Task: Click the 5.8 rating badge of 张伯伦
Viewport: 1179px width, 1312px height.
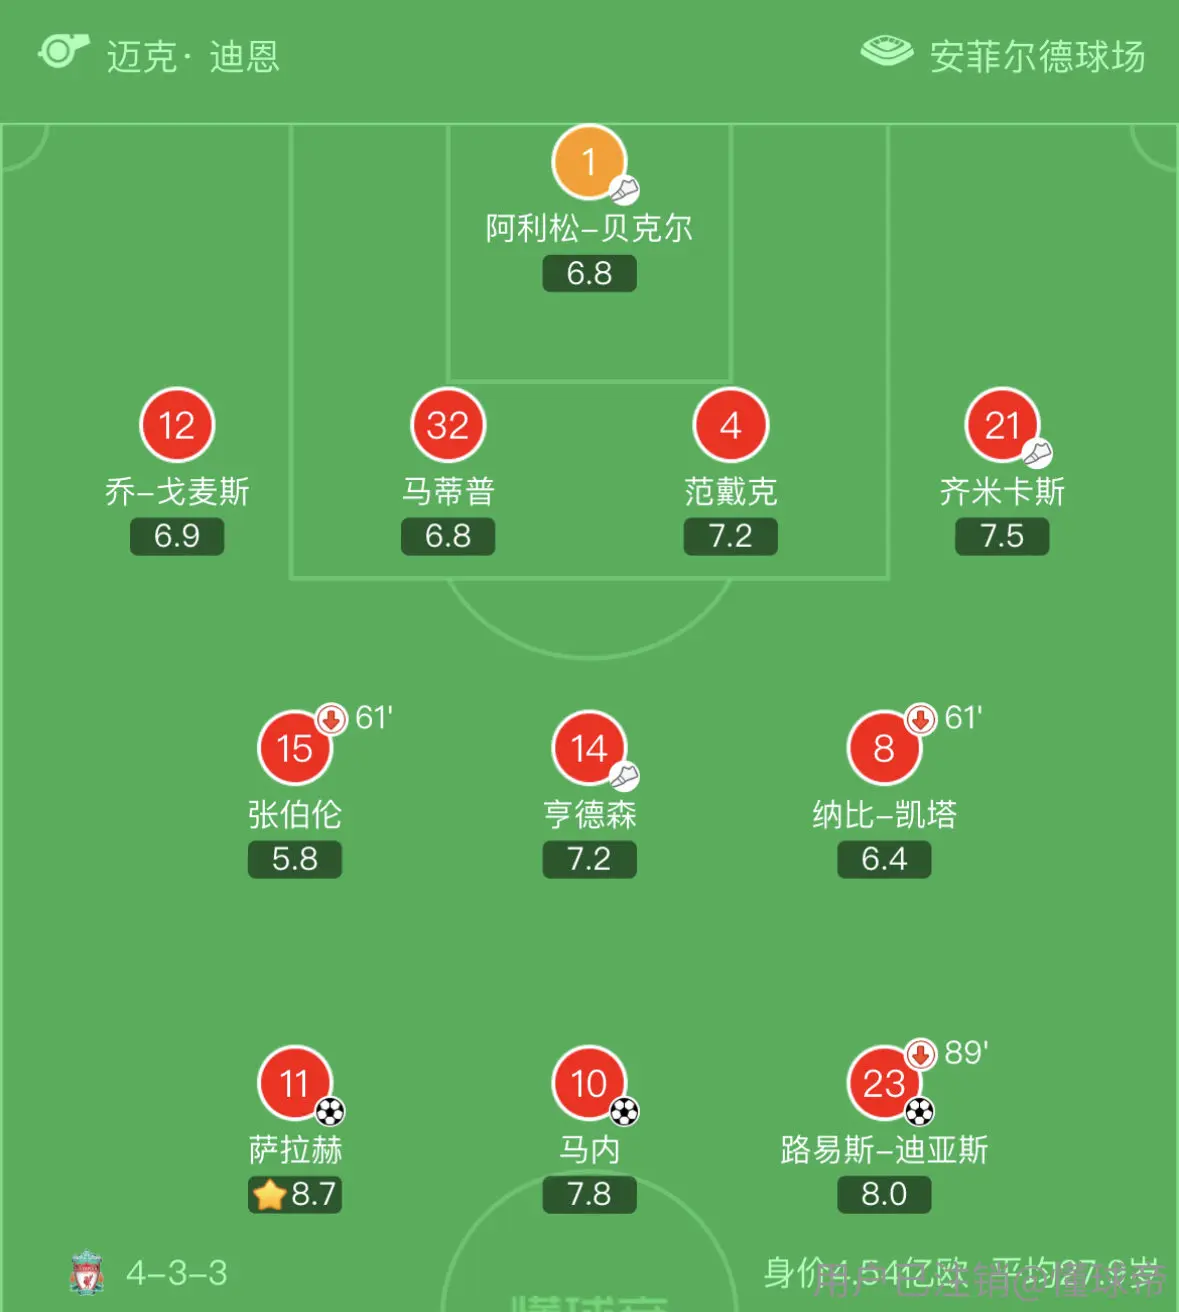Action: (295, 859)
